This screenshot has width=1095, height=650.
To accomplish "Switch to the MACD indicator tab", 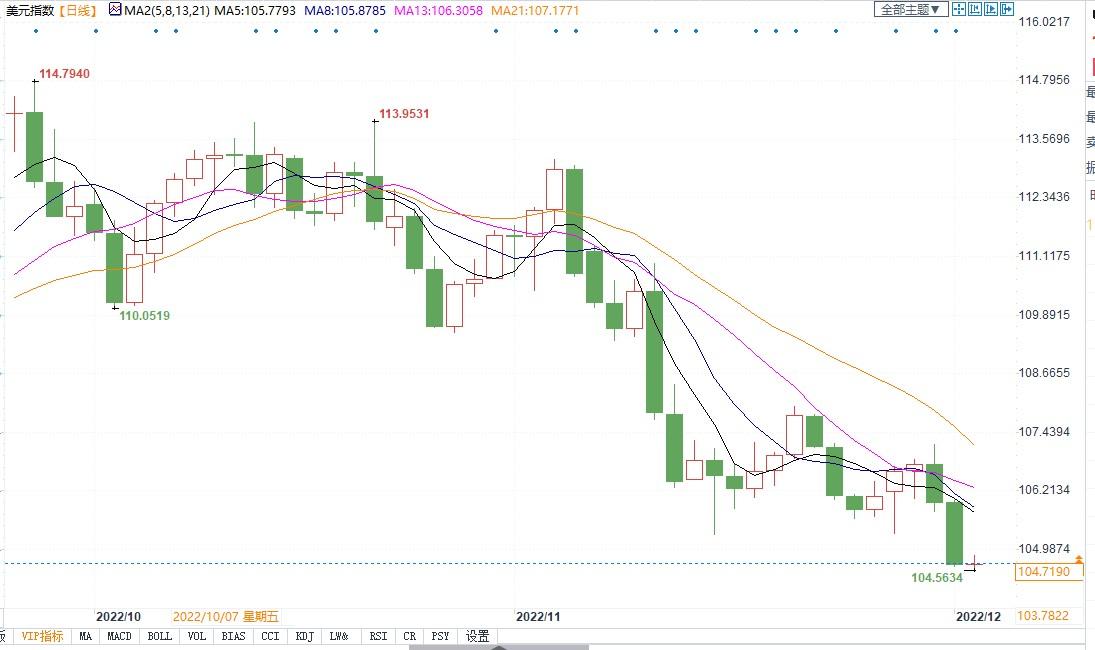I will click(x=119, y=636).
